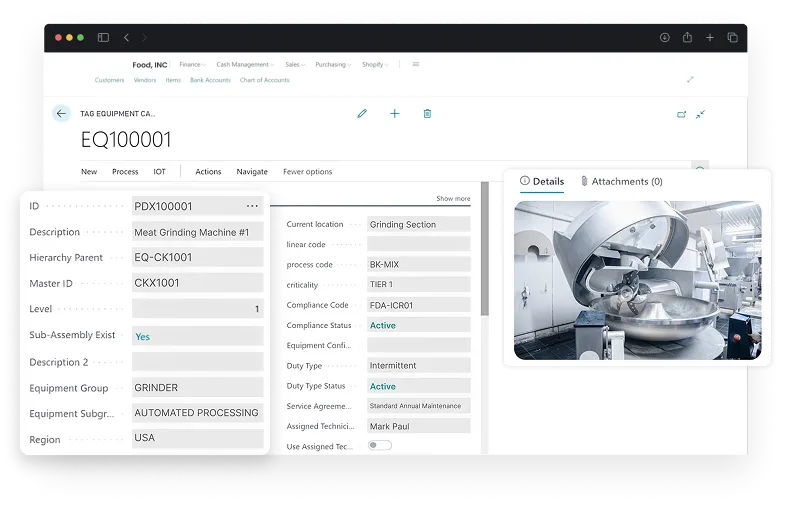Click the info icon on Details tab
792x508 pixels.
[x=525, y=181]
